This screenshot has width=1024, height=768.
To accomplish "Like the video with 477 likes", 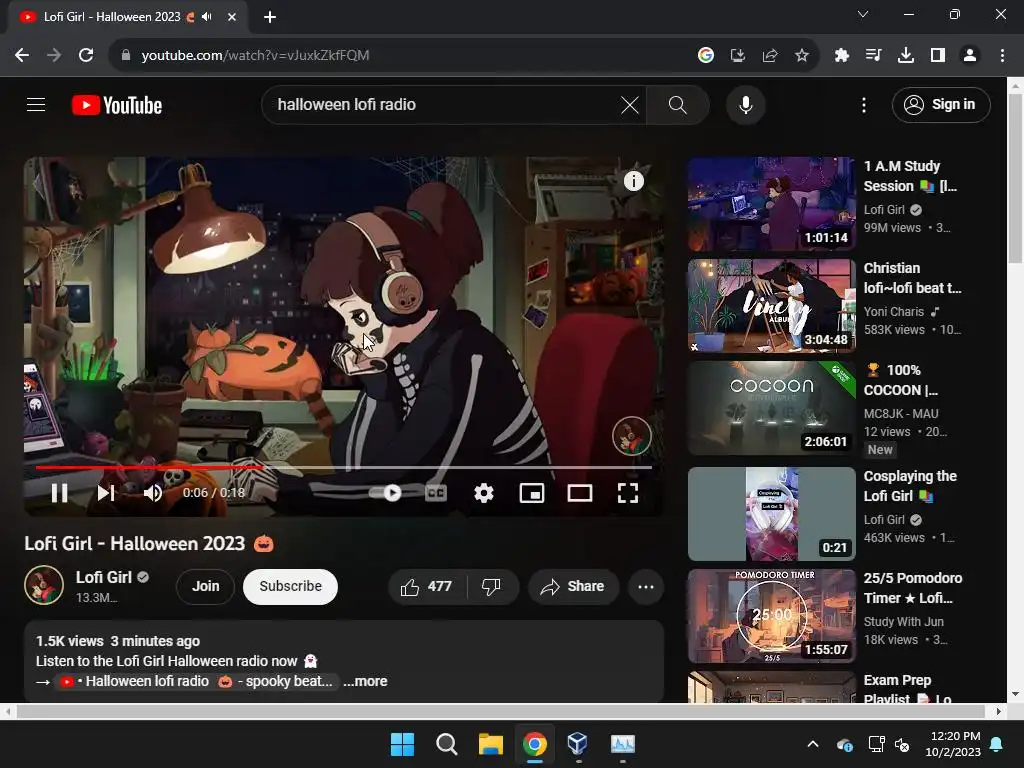I will tap(427, 586).
